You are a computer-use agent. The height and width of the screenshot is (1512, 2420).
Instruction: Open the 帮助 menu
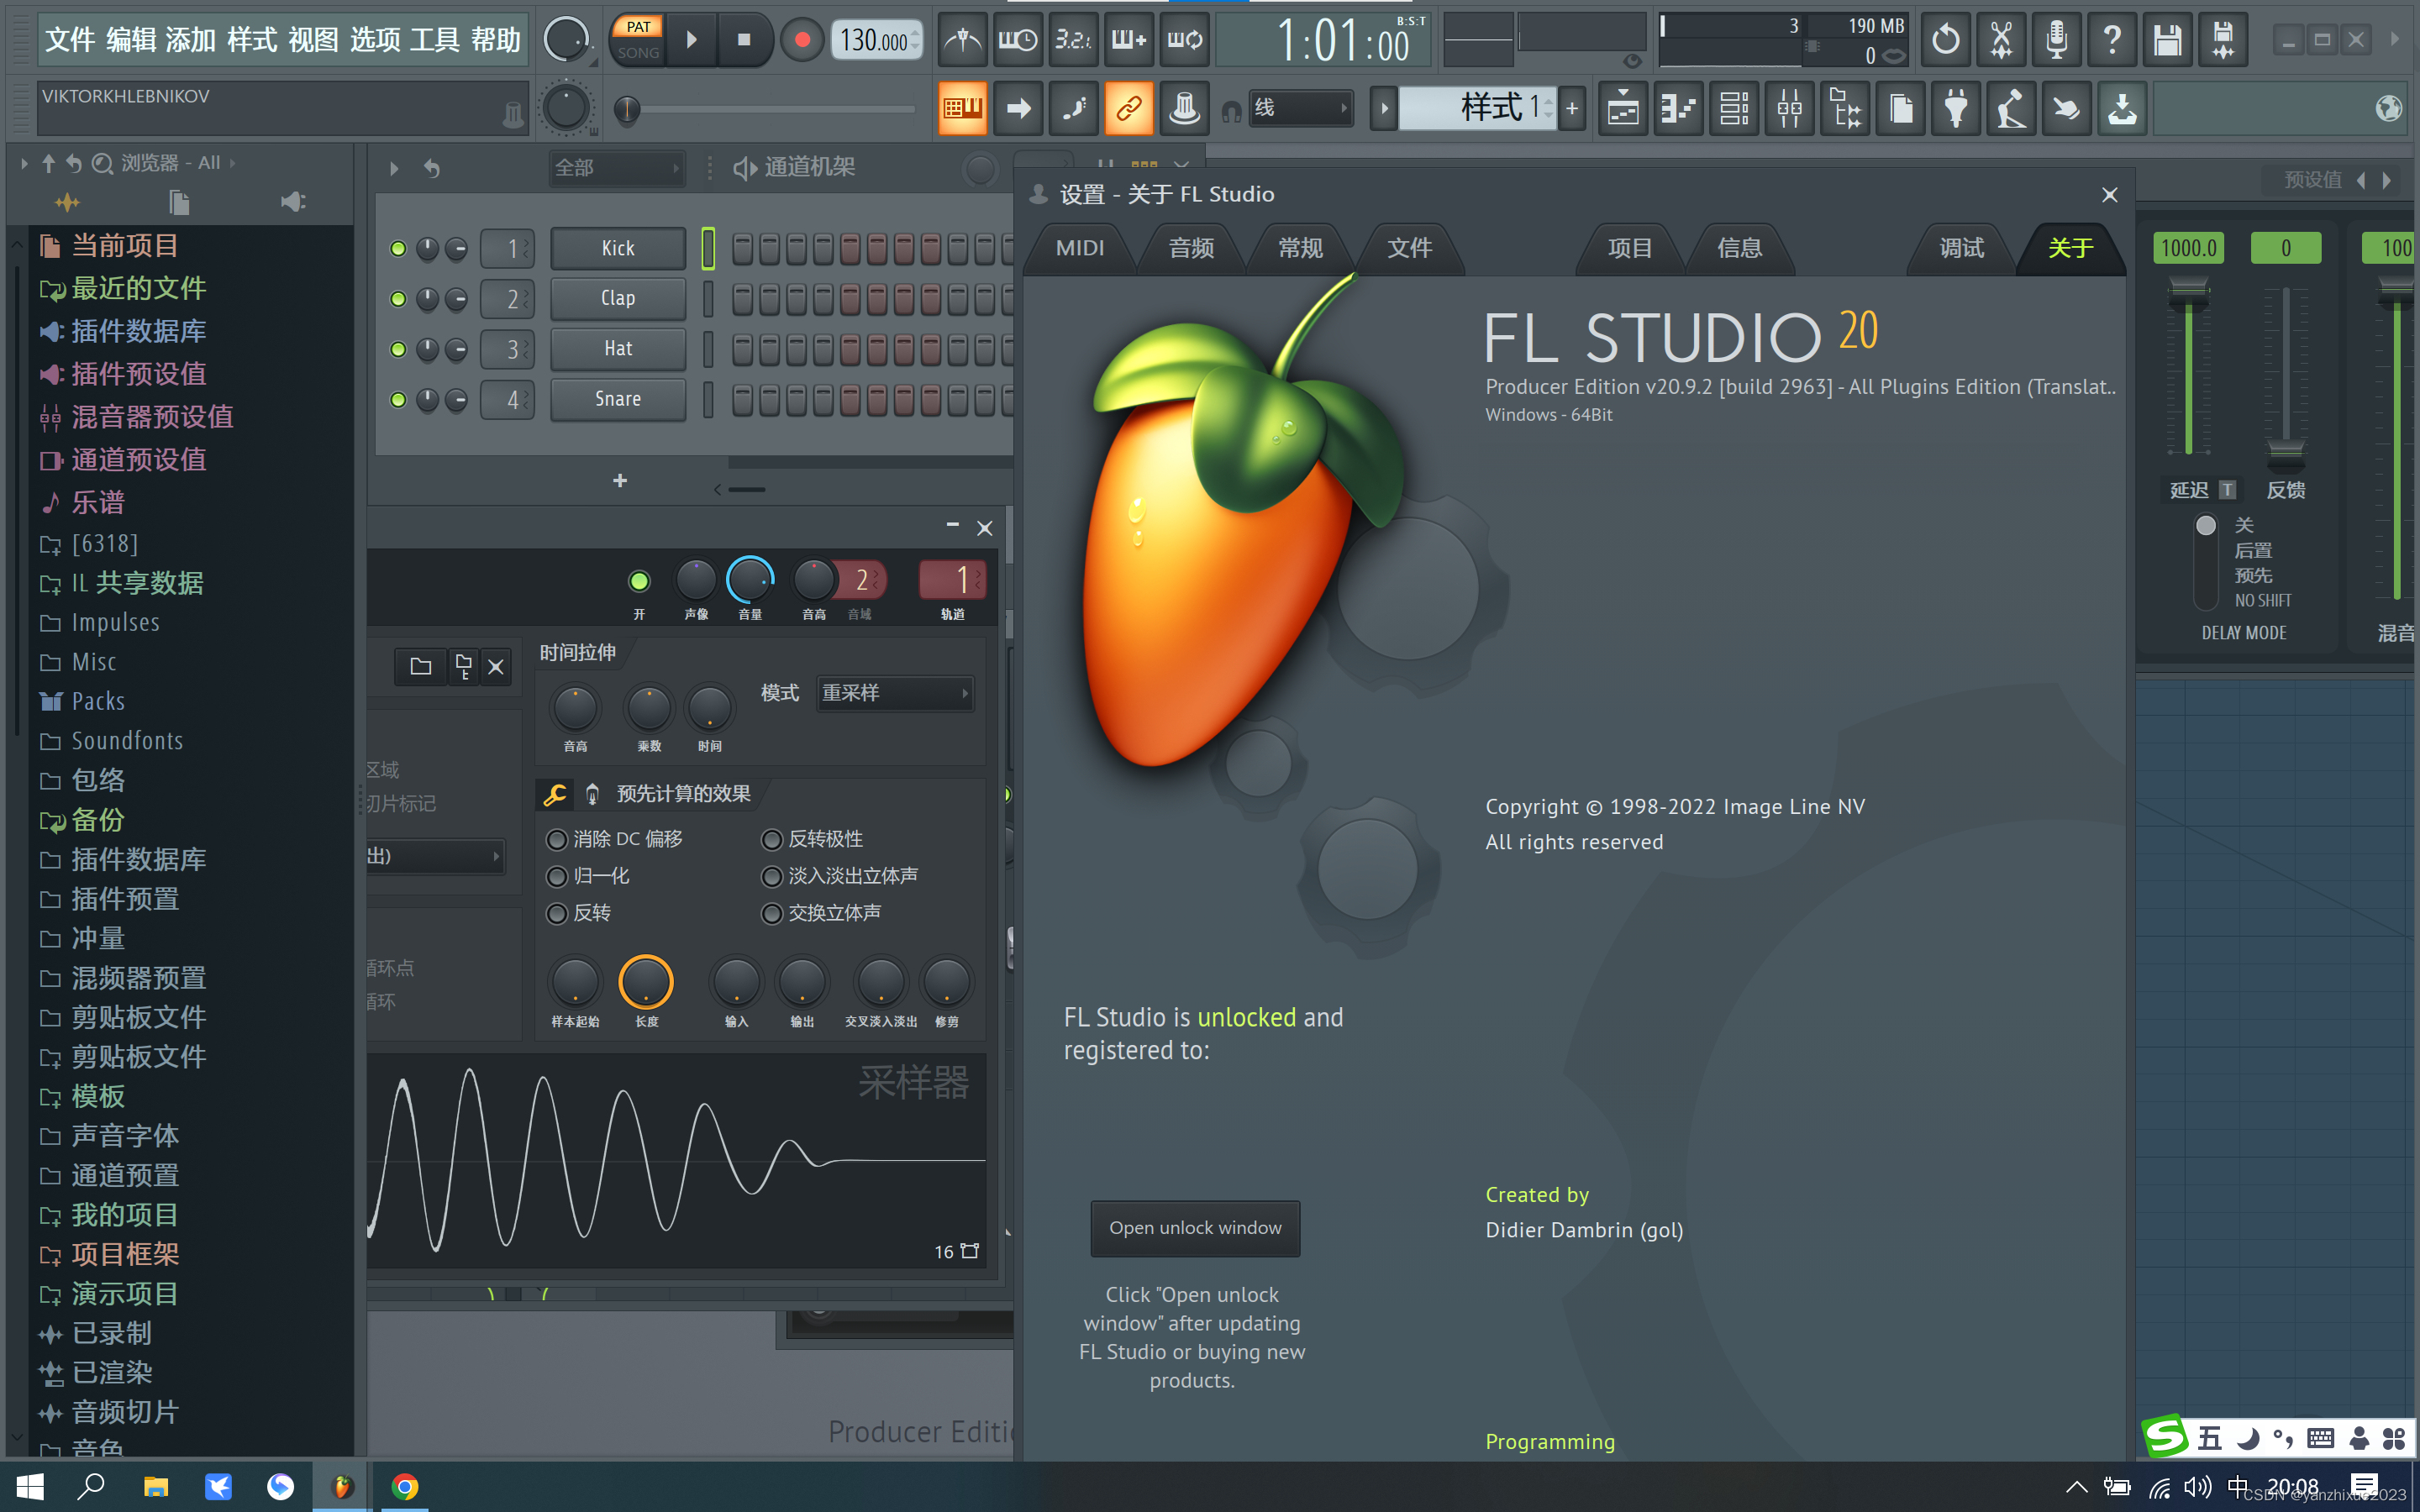(496, 40)
